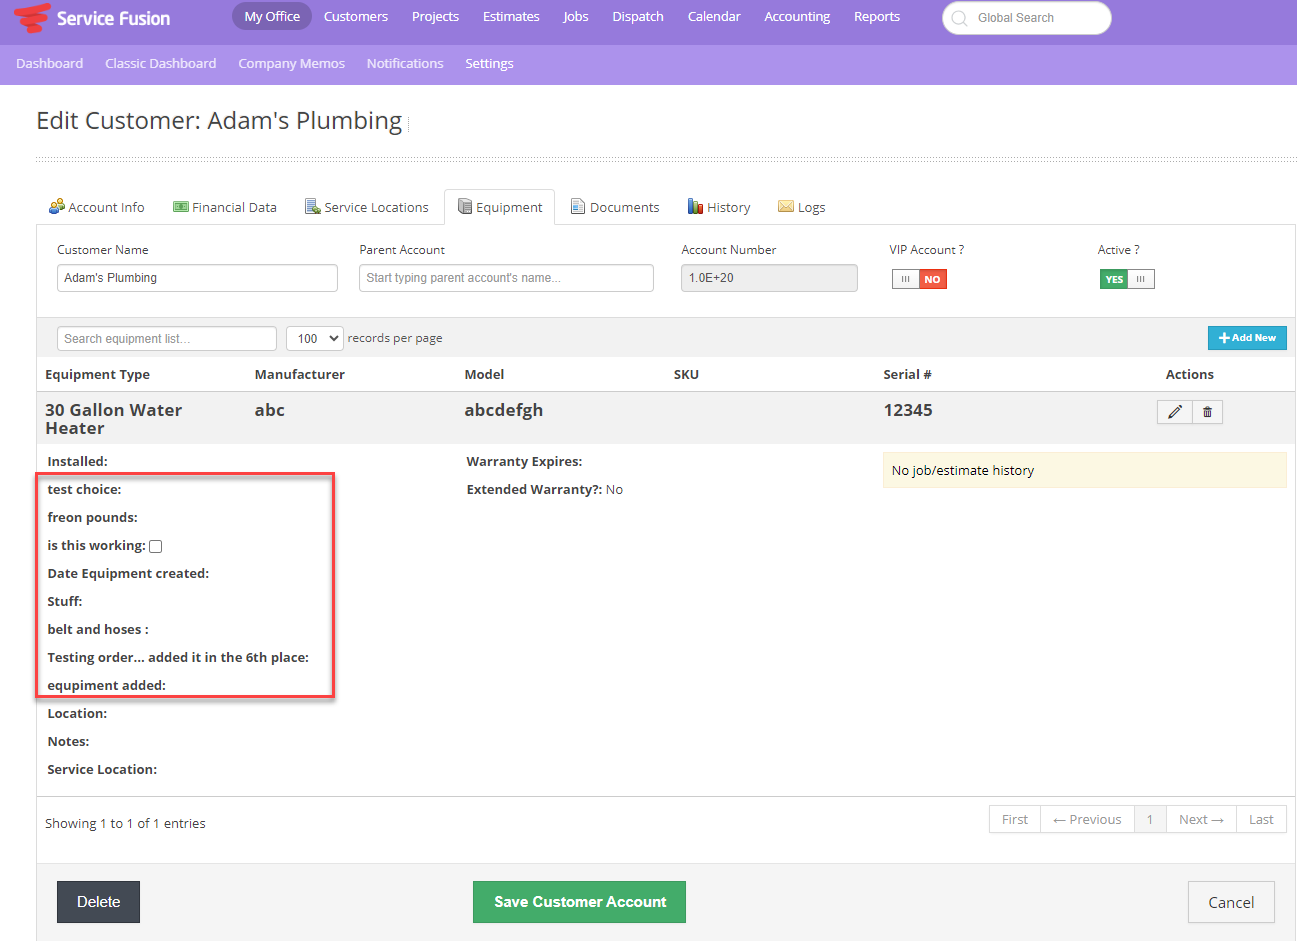Click the Account Info tab icon

point(57,206)
